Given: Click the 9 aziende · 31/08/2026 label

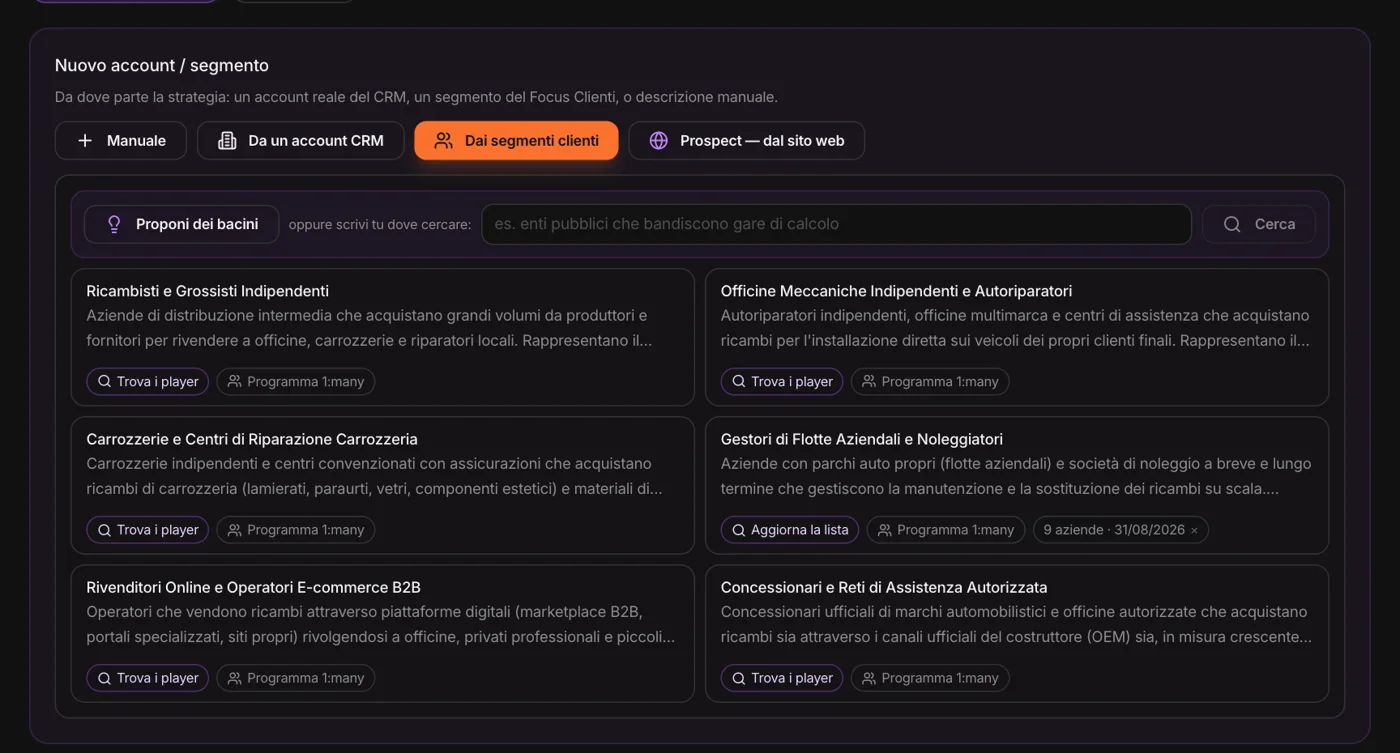Looking at the screenshot, I should (1113, 530).
